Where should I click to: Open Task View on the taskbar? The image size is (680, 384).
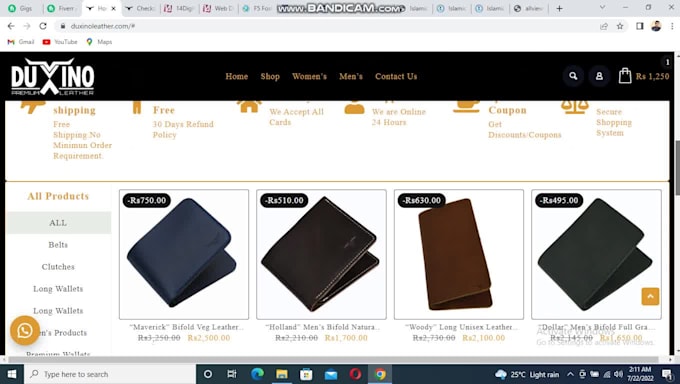[232, 374]
